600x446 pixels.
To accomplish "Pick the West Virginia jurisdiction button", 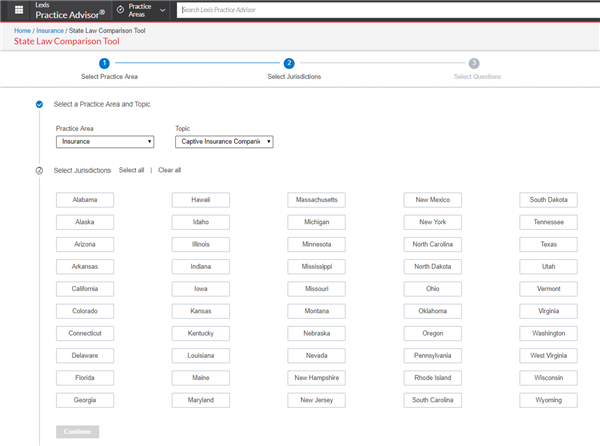I will 549,356.
